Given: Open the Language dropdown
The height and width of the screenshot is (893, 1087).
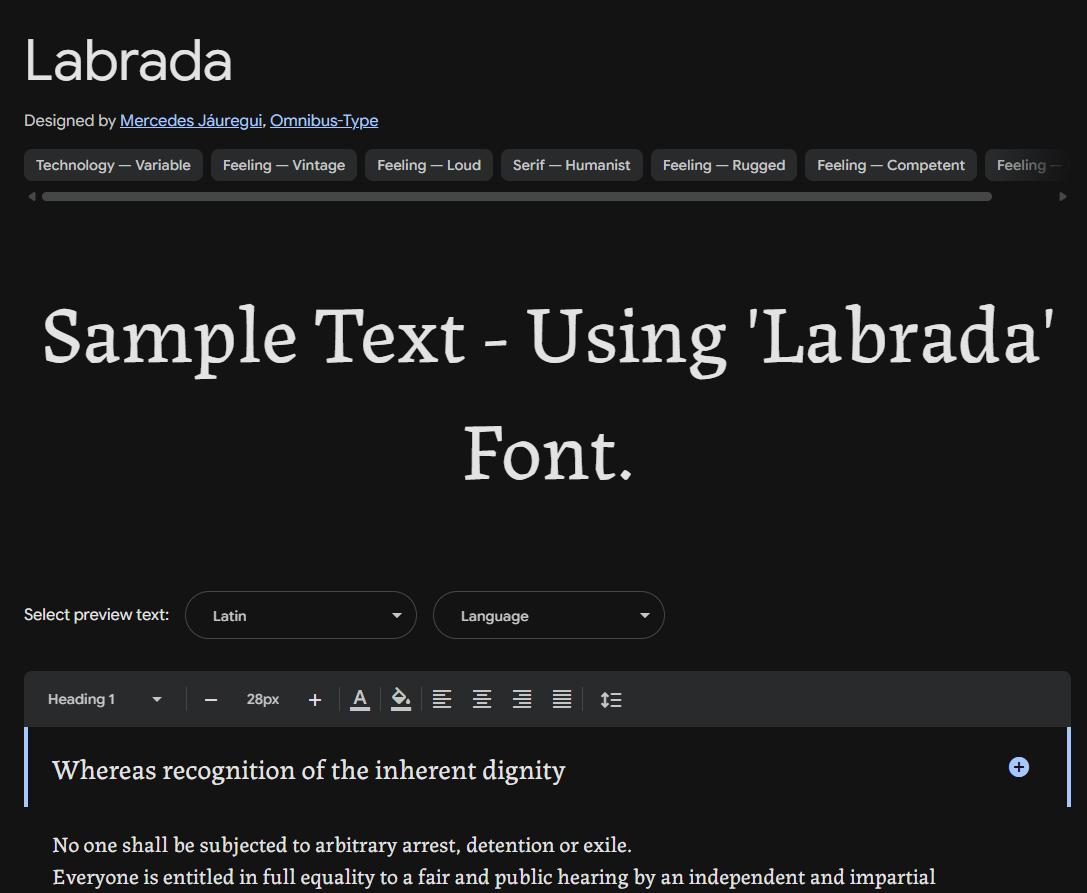Looking at the screenshot, I should [x=549, y=615].
